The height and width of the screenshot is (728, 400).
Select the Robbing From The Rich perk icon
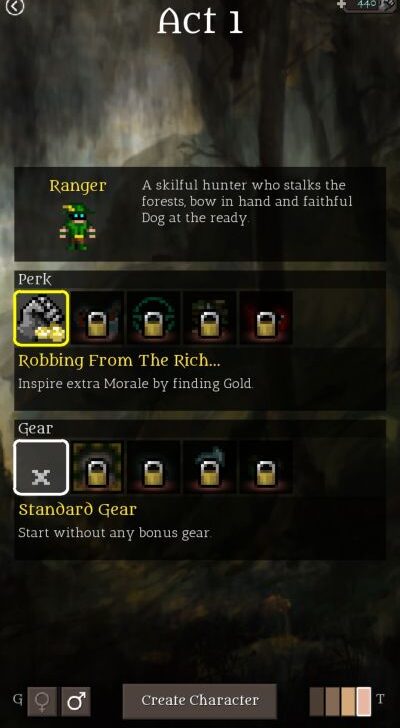click(41, 318)
